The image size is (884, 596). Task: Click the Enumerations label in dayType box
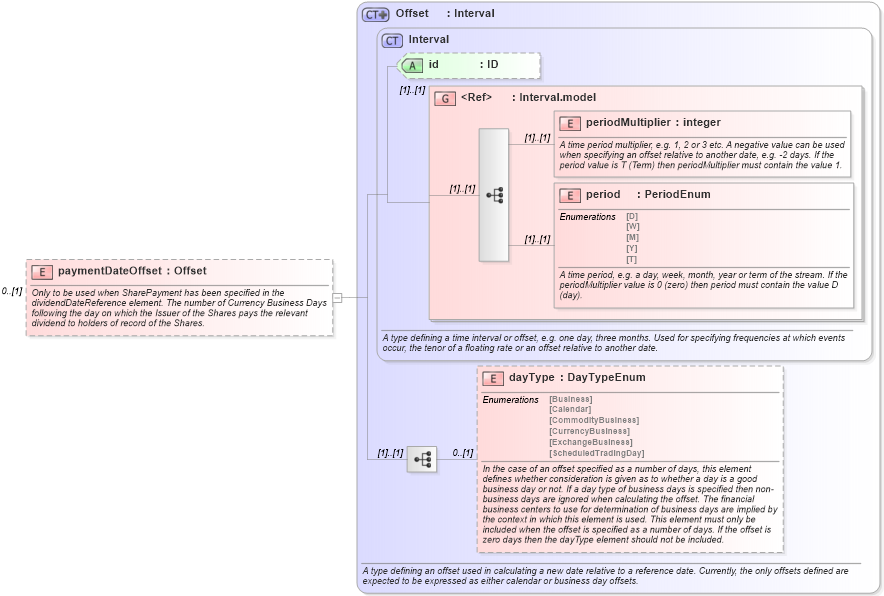(510, 400)
